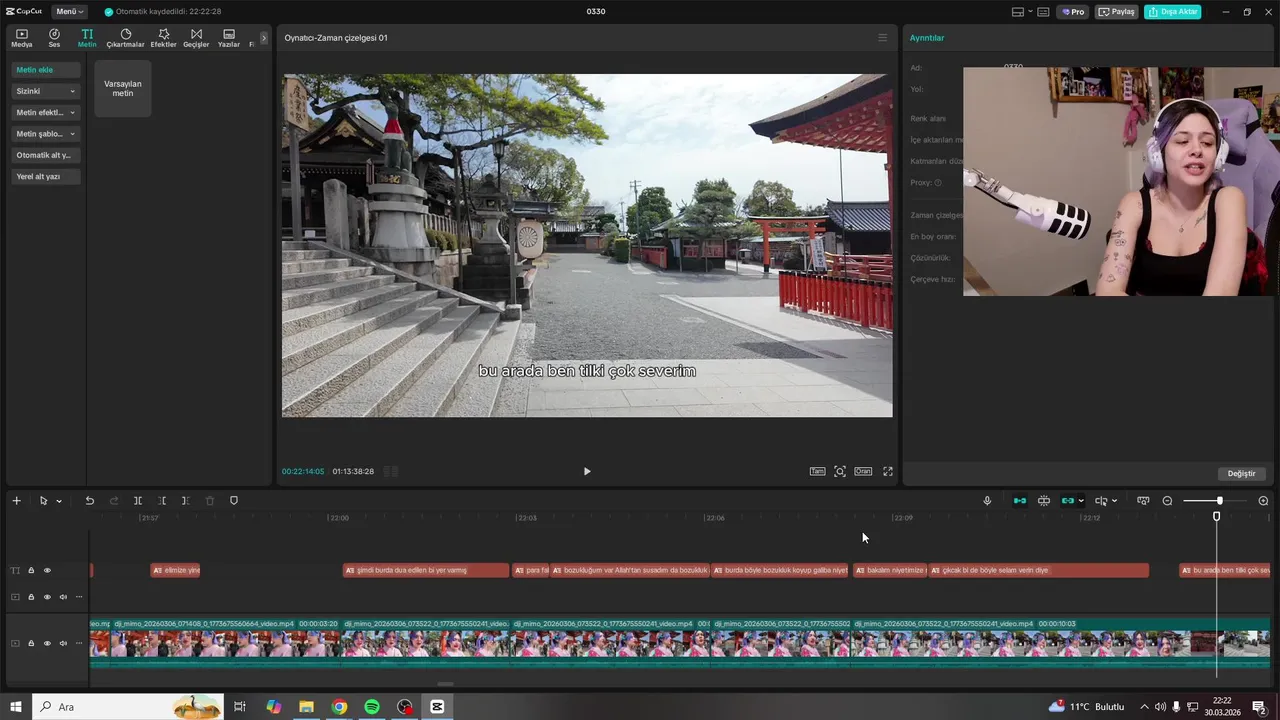Enter fullscreen preview mode
This screenshot has height=720, width=1280.
(x=887, y=471)
